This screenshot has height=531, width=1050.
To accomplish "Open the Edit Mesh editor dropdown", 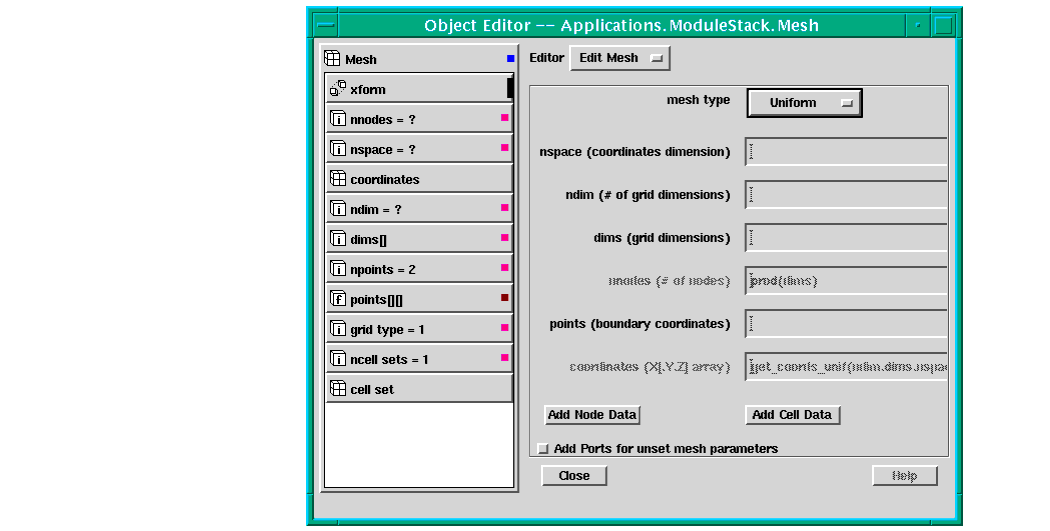I will coord(620,58).
